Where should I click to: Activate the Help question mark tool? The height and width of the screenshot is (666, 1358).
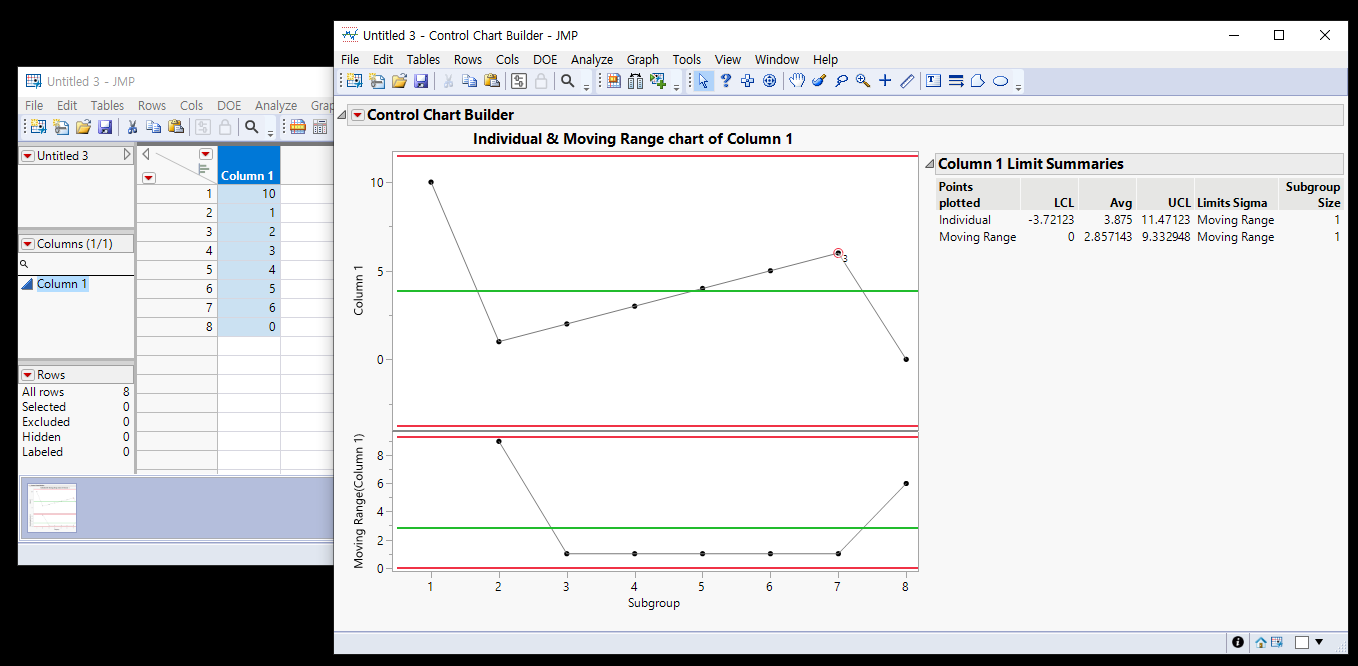pos(726,80)
